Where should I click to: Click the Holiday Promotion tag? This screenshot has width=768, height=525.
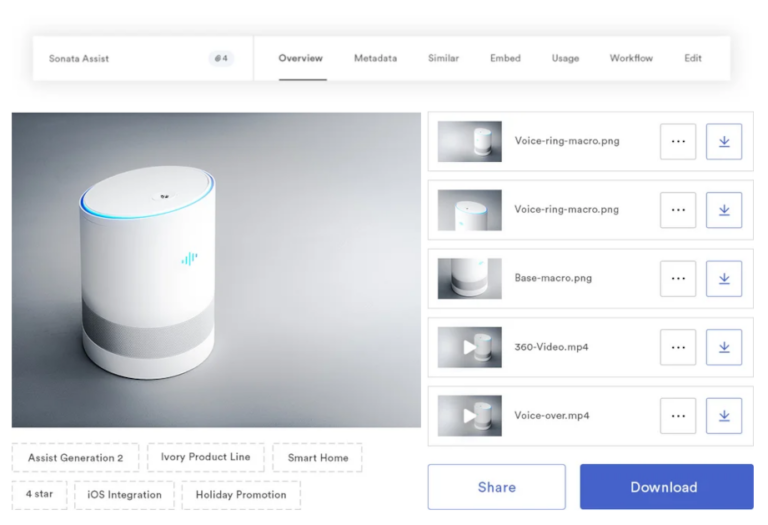240,495
